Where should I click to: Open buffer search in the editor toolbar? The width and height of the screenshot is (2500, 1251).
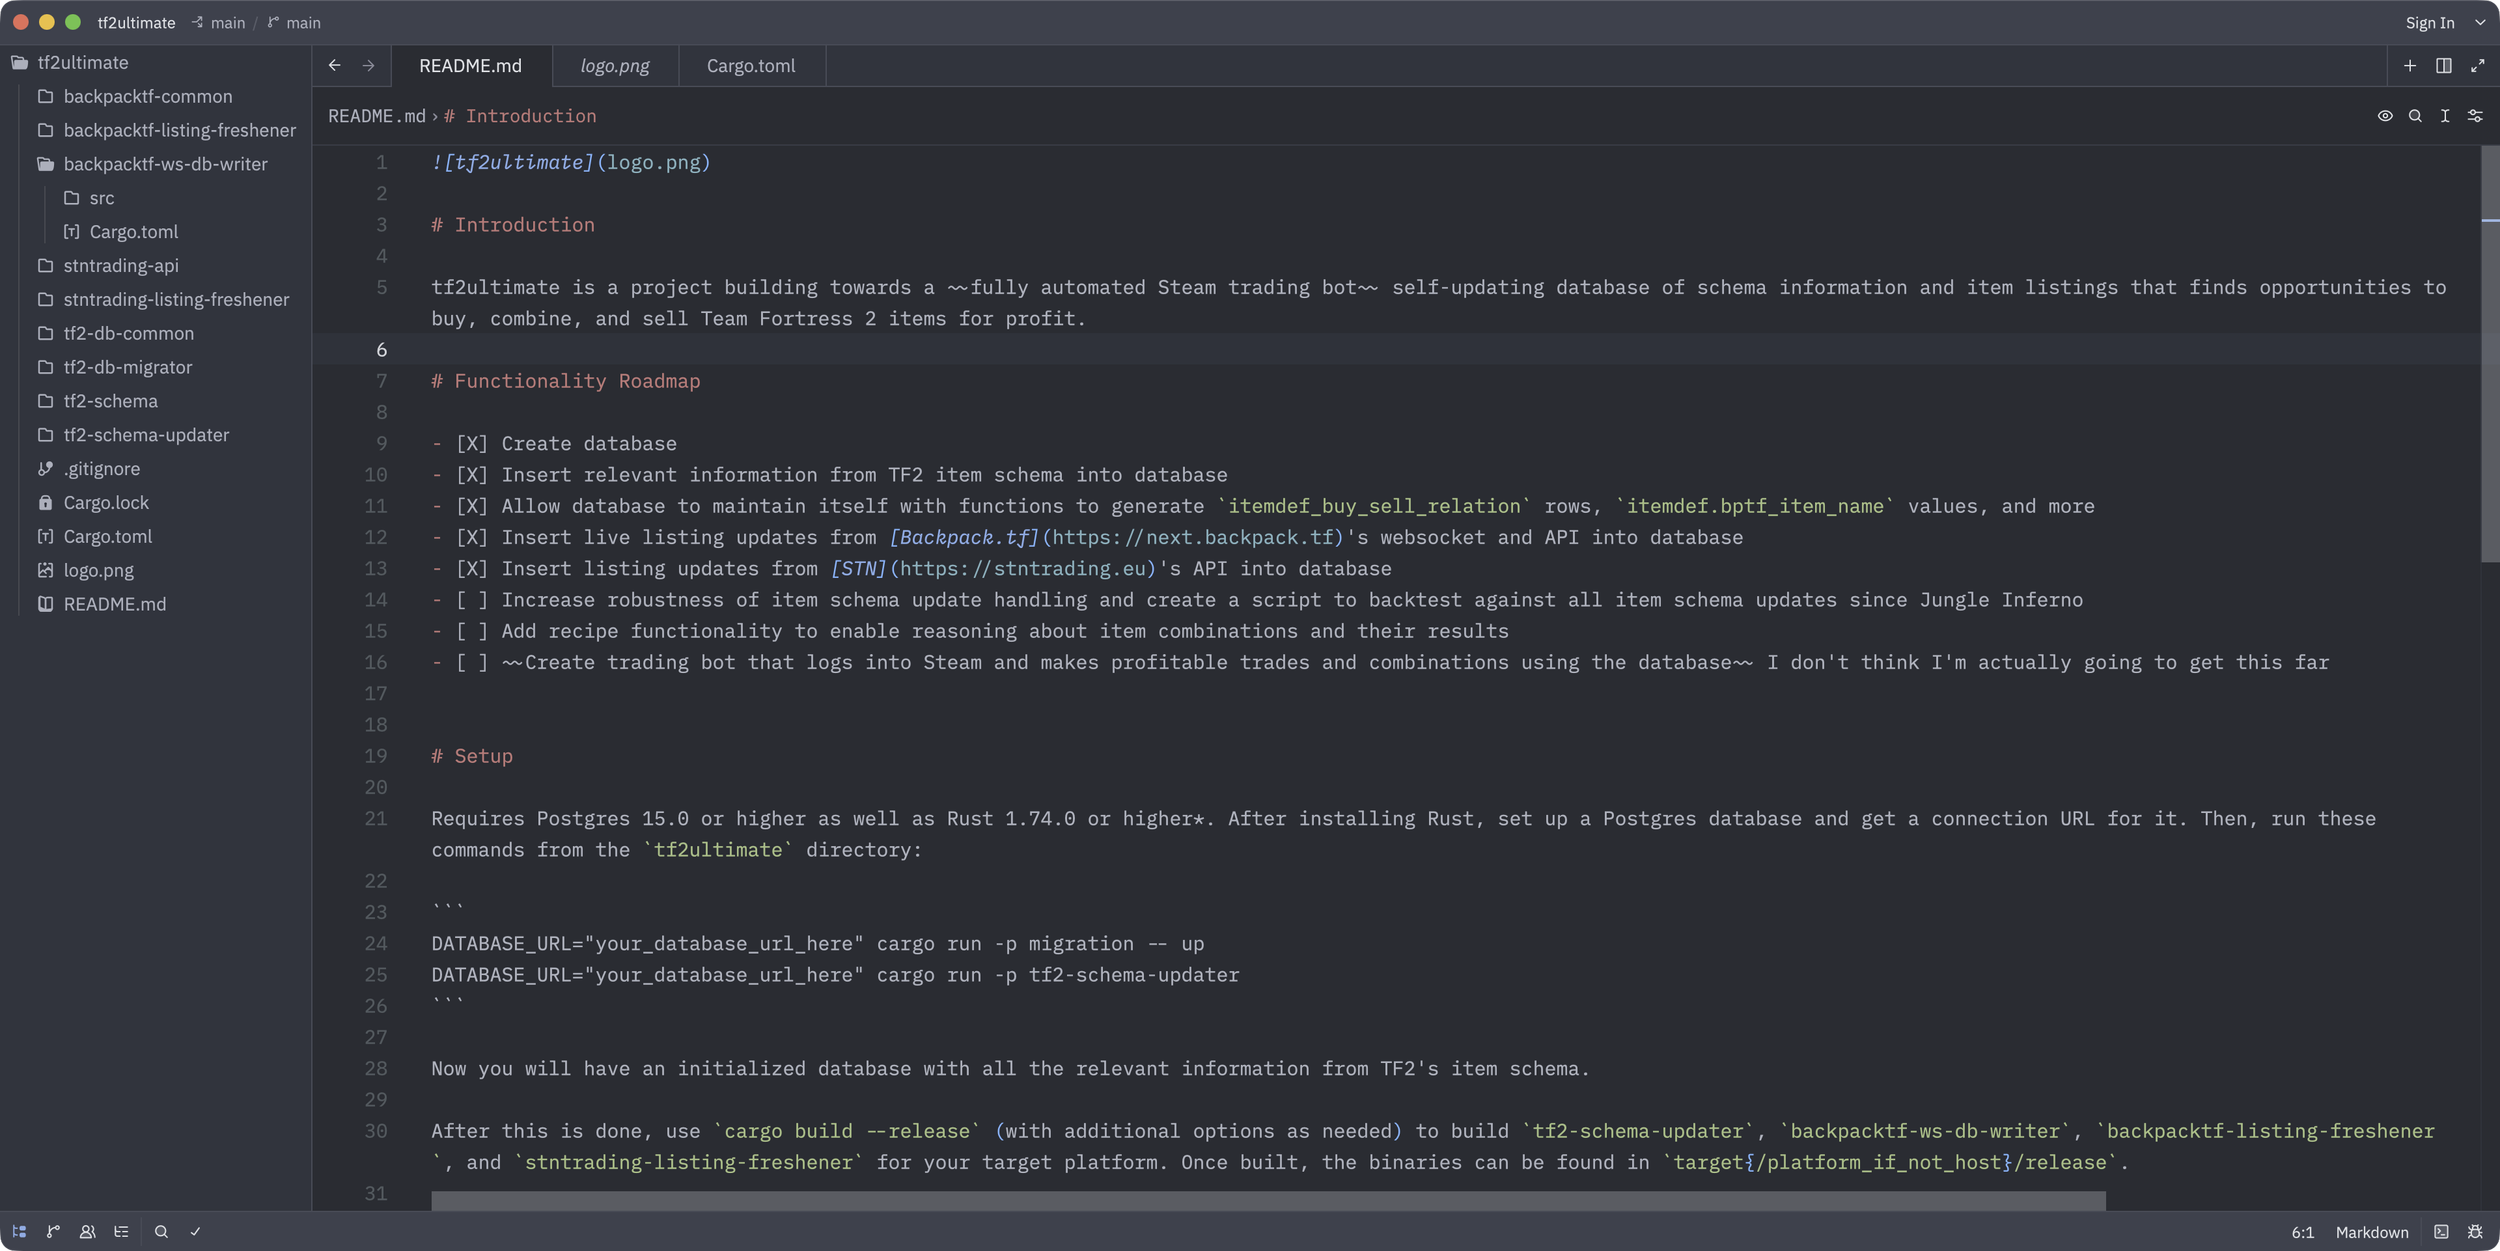tap(2415, 116)
